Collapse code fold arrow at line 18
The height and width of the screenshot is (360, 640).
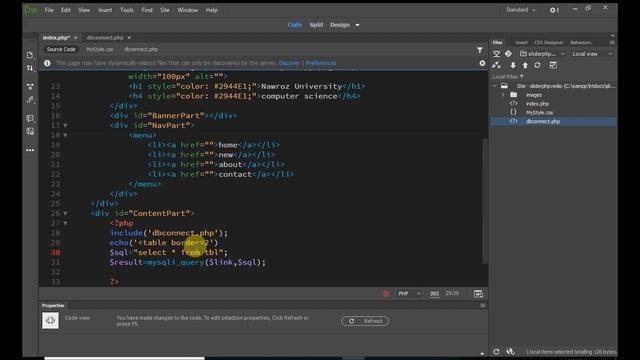point(65,136)
